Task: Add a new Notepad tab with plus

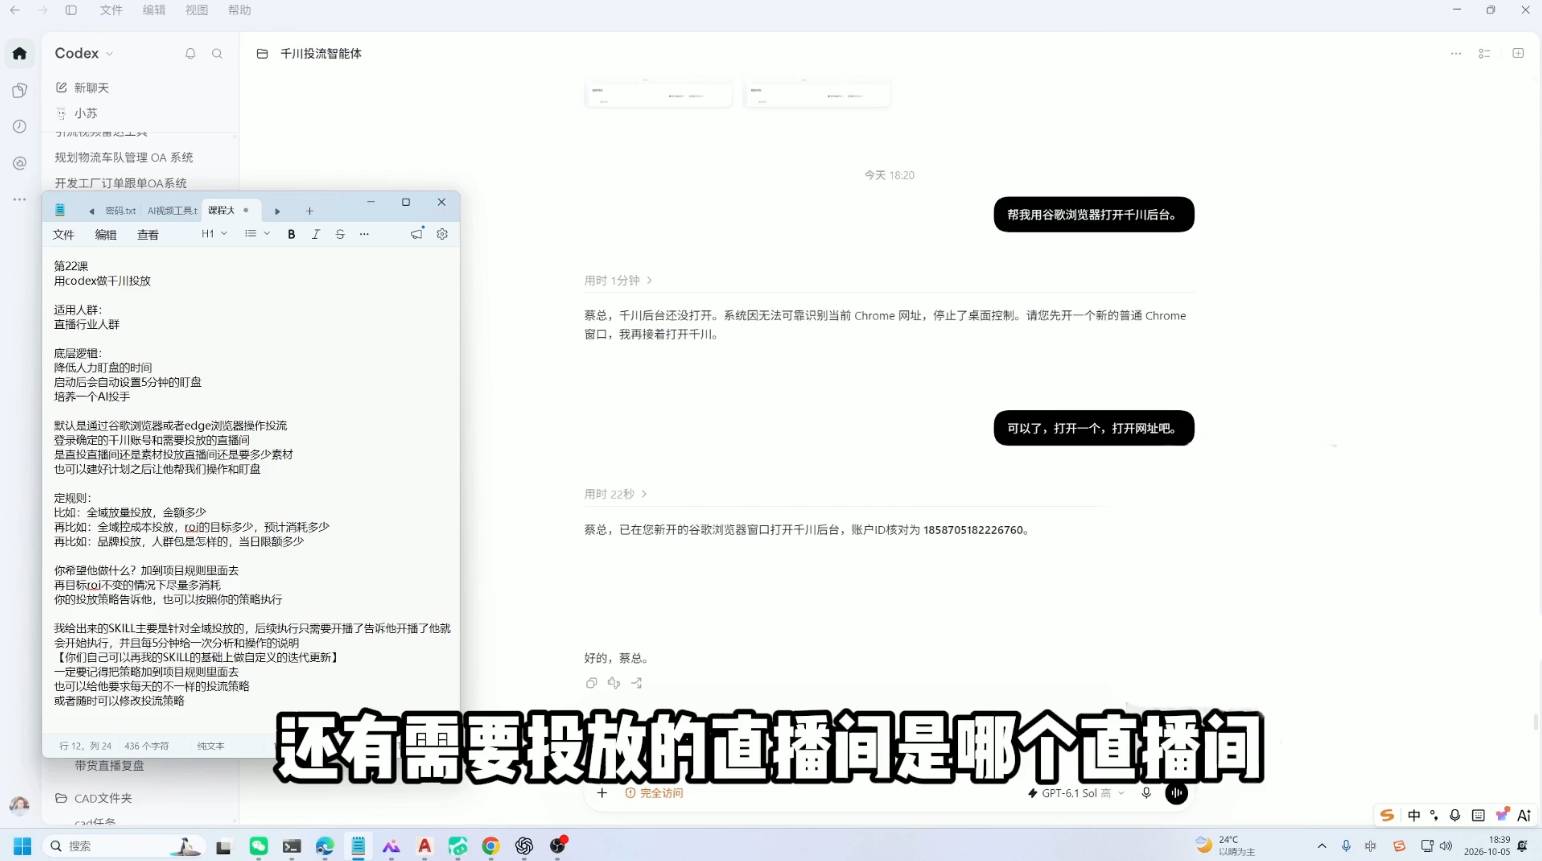Action: pyautogui.click(x=310, y=211)
